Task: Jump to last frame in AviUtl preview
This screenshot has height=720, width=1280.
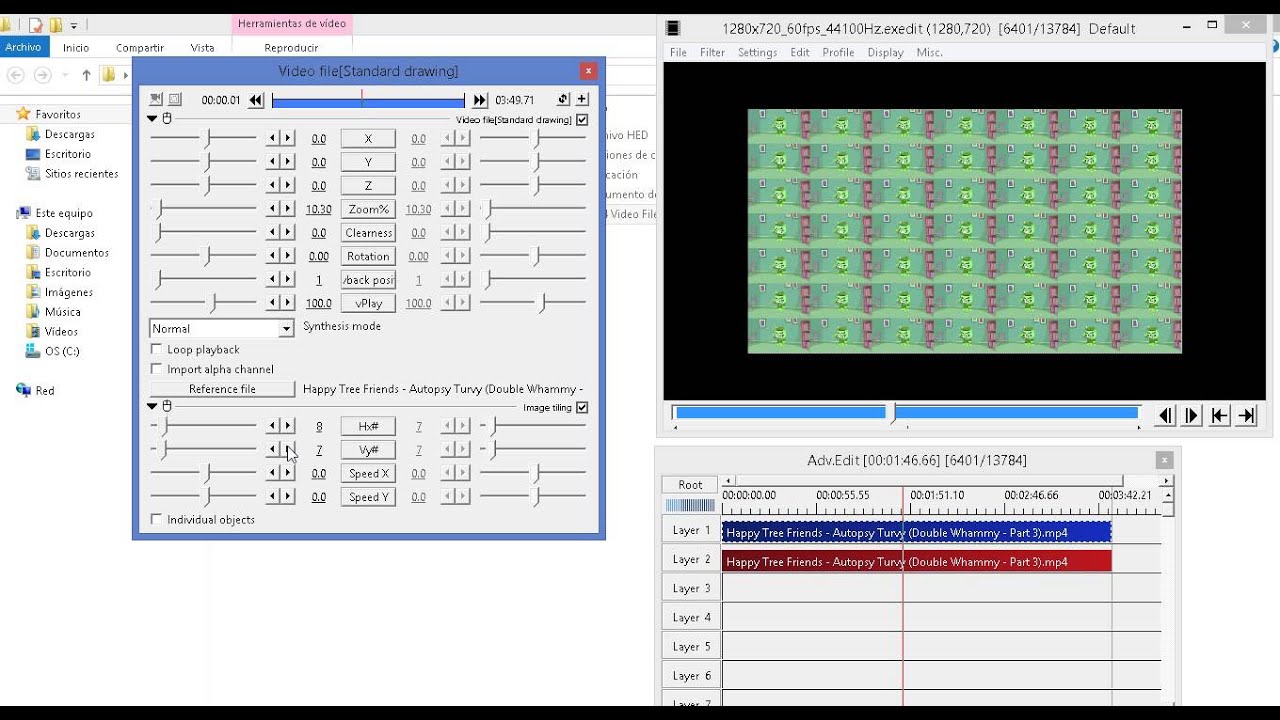Action: (x=1246, y=416)
